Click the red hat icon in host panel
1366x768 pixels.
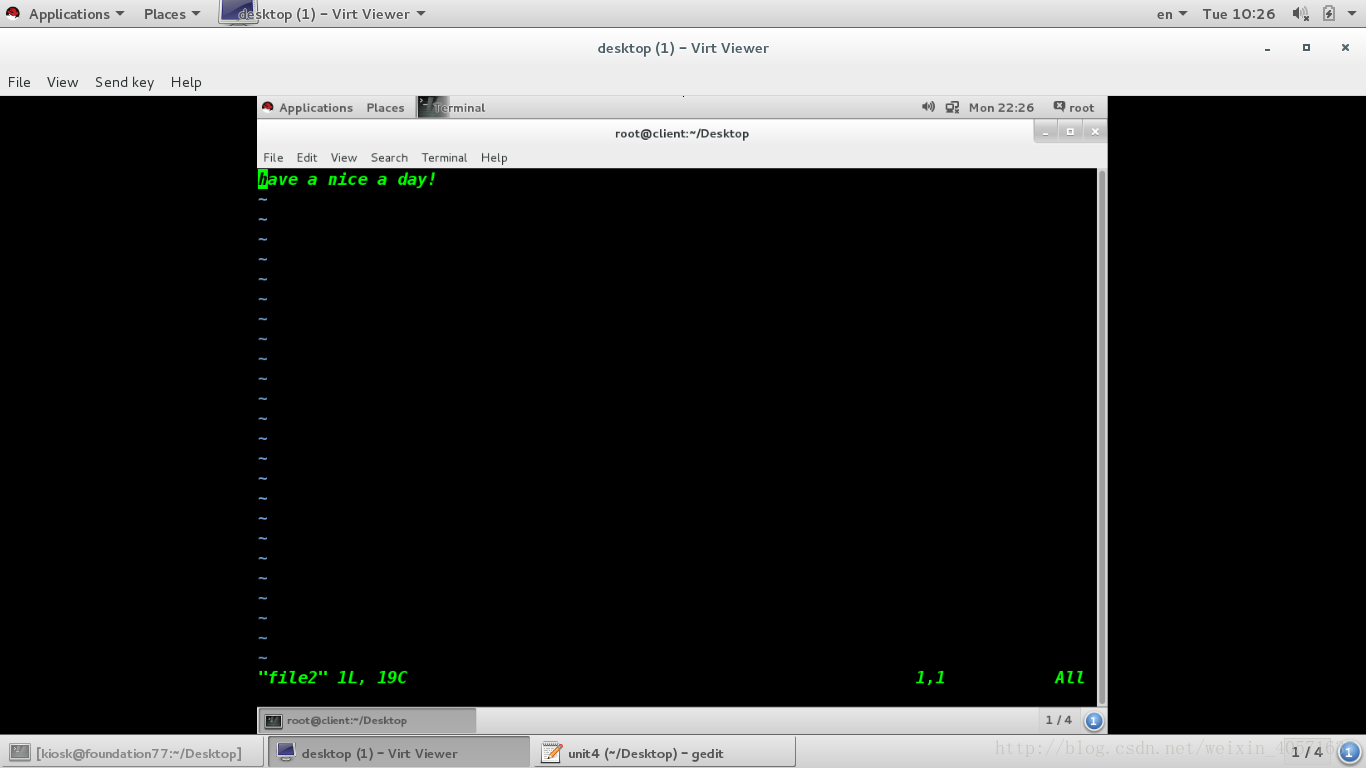click(x=13, y=14)
